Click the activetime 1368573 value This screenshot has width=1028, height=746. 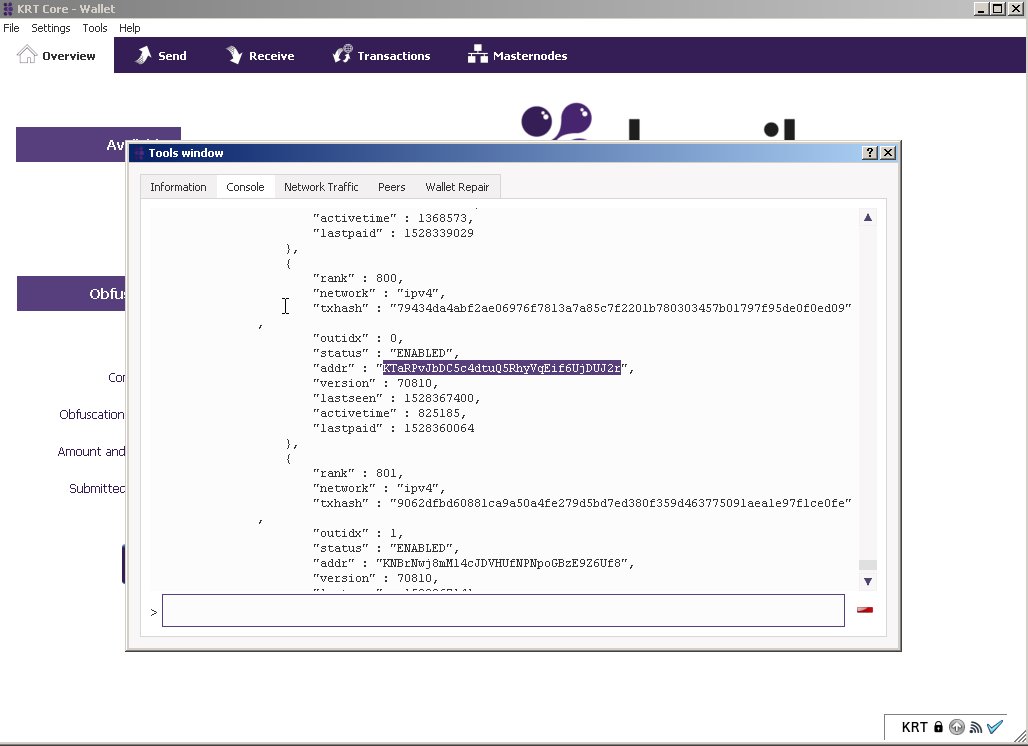pos(443,218)
